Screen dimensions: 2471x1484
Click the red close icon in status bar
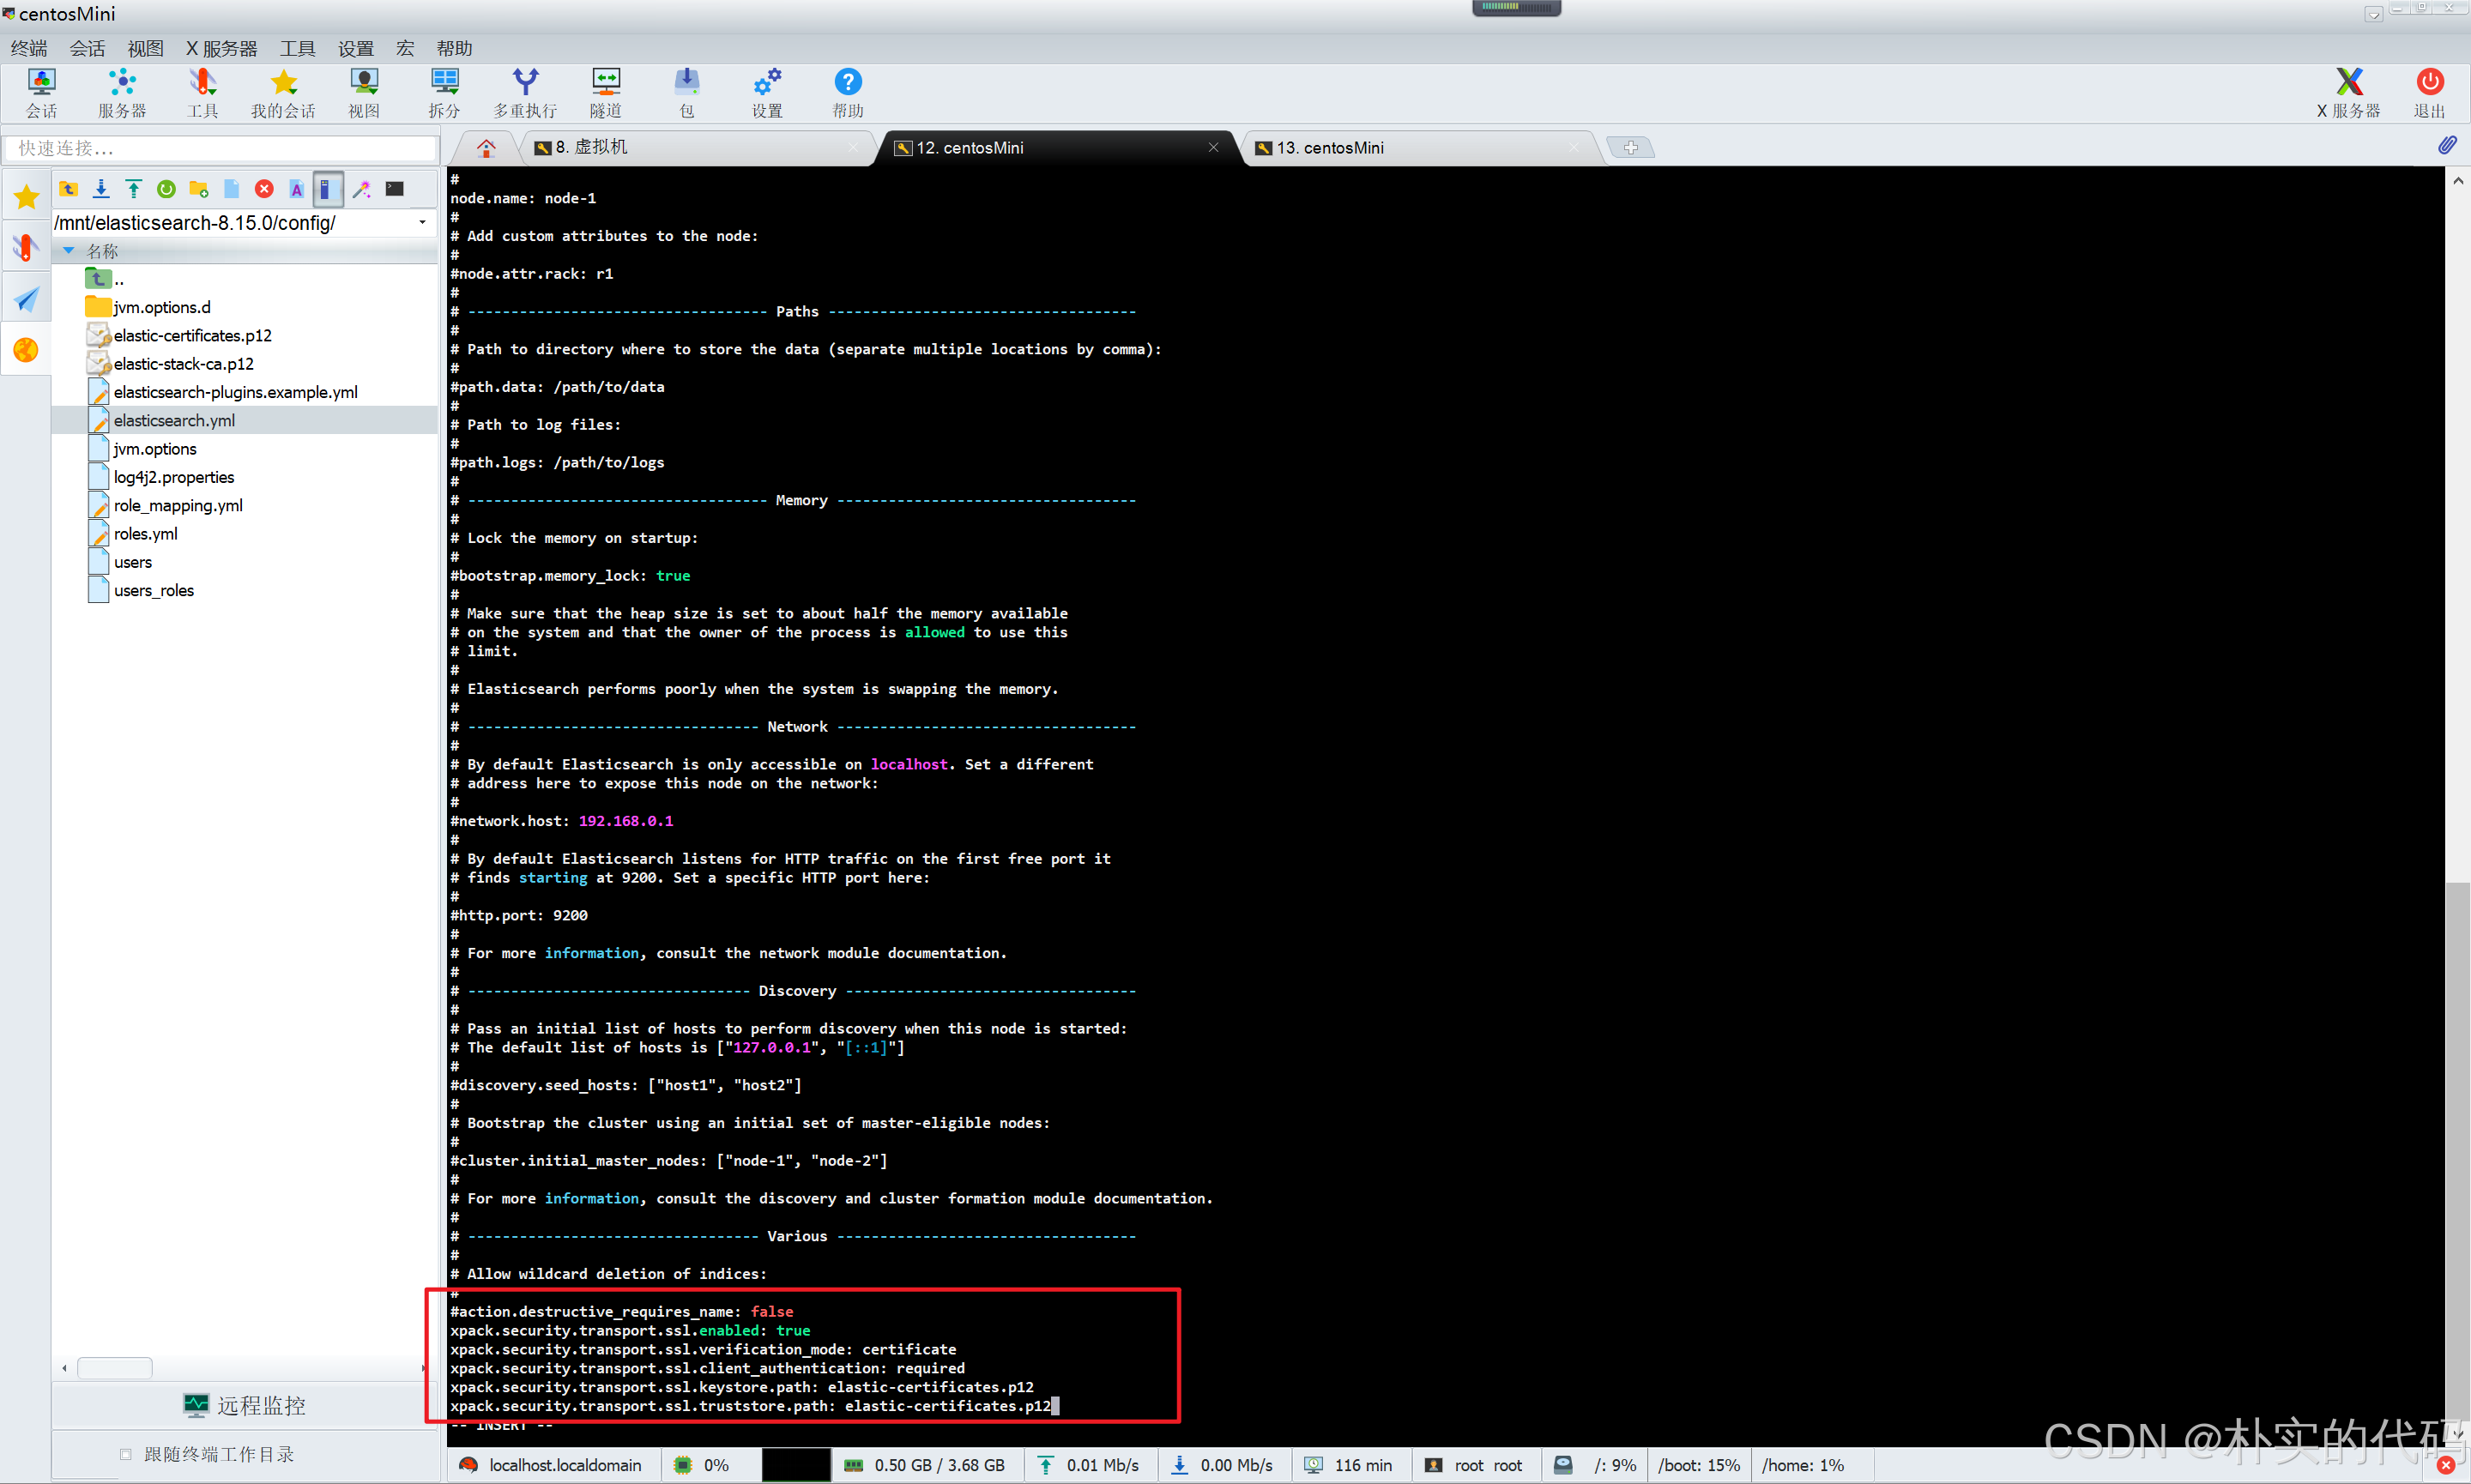pos(2445,1465)
